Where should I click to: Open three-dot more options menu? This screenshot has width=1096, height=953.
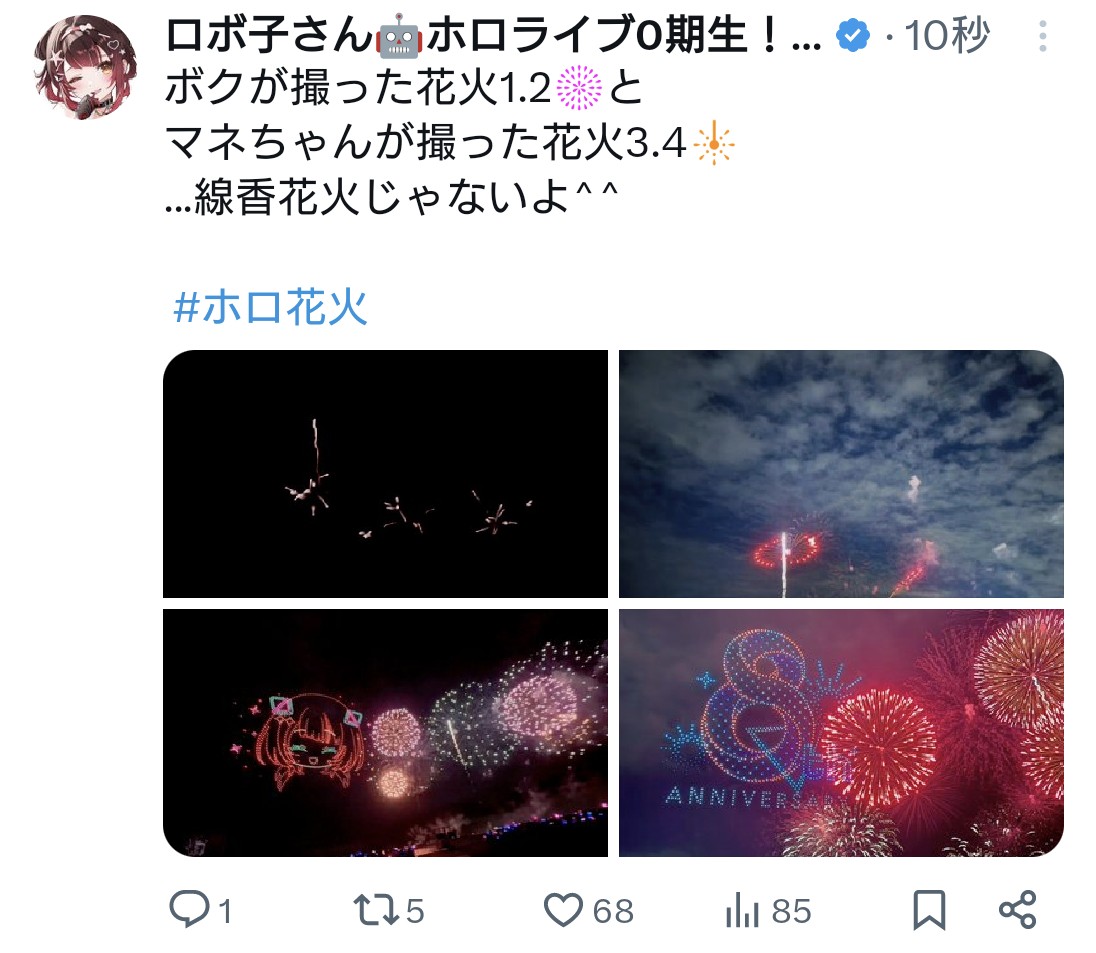click(1042, 36)
